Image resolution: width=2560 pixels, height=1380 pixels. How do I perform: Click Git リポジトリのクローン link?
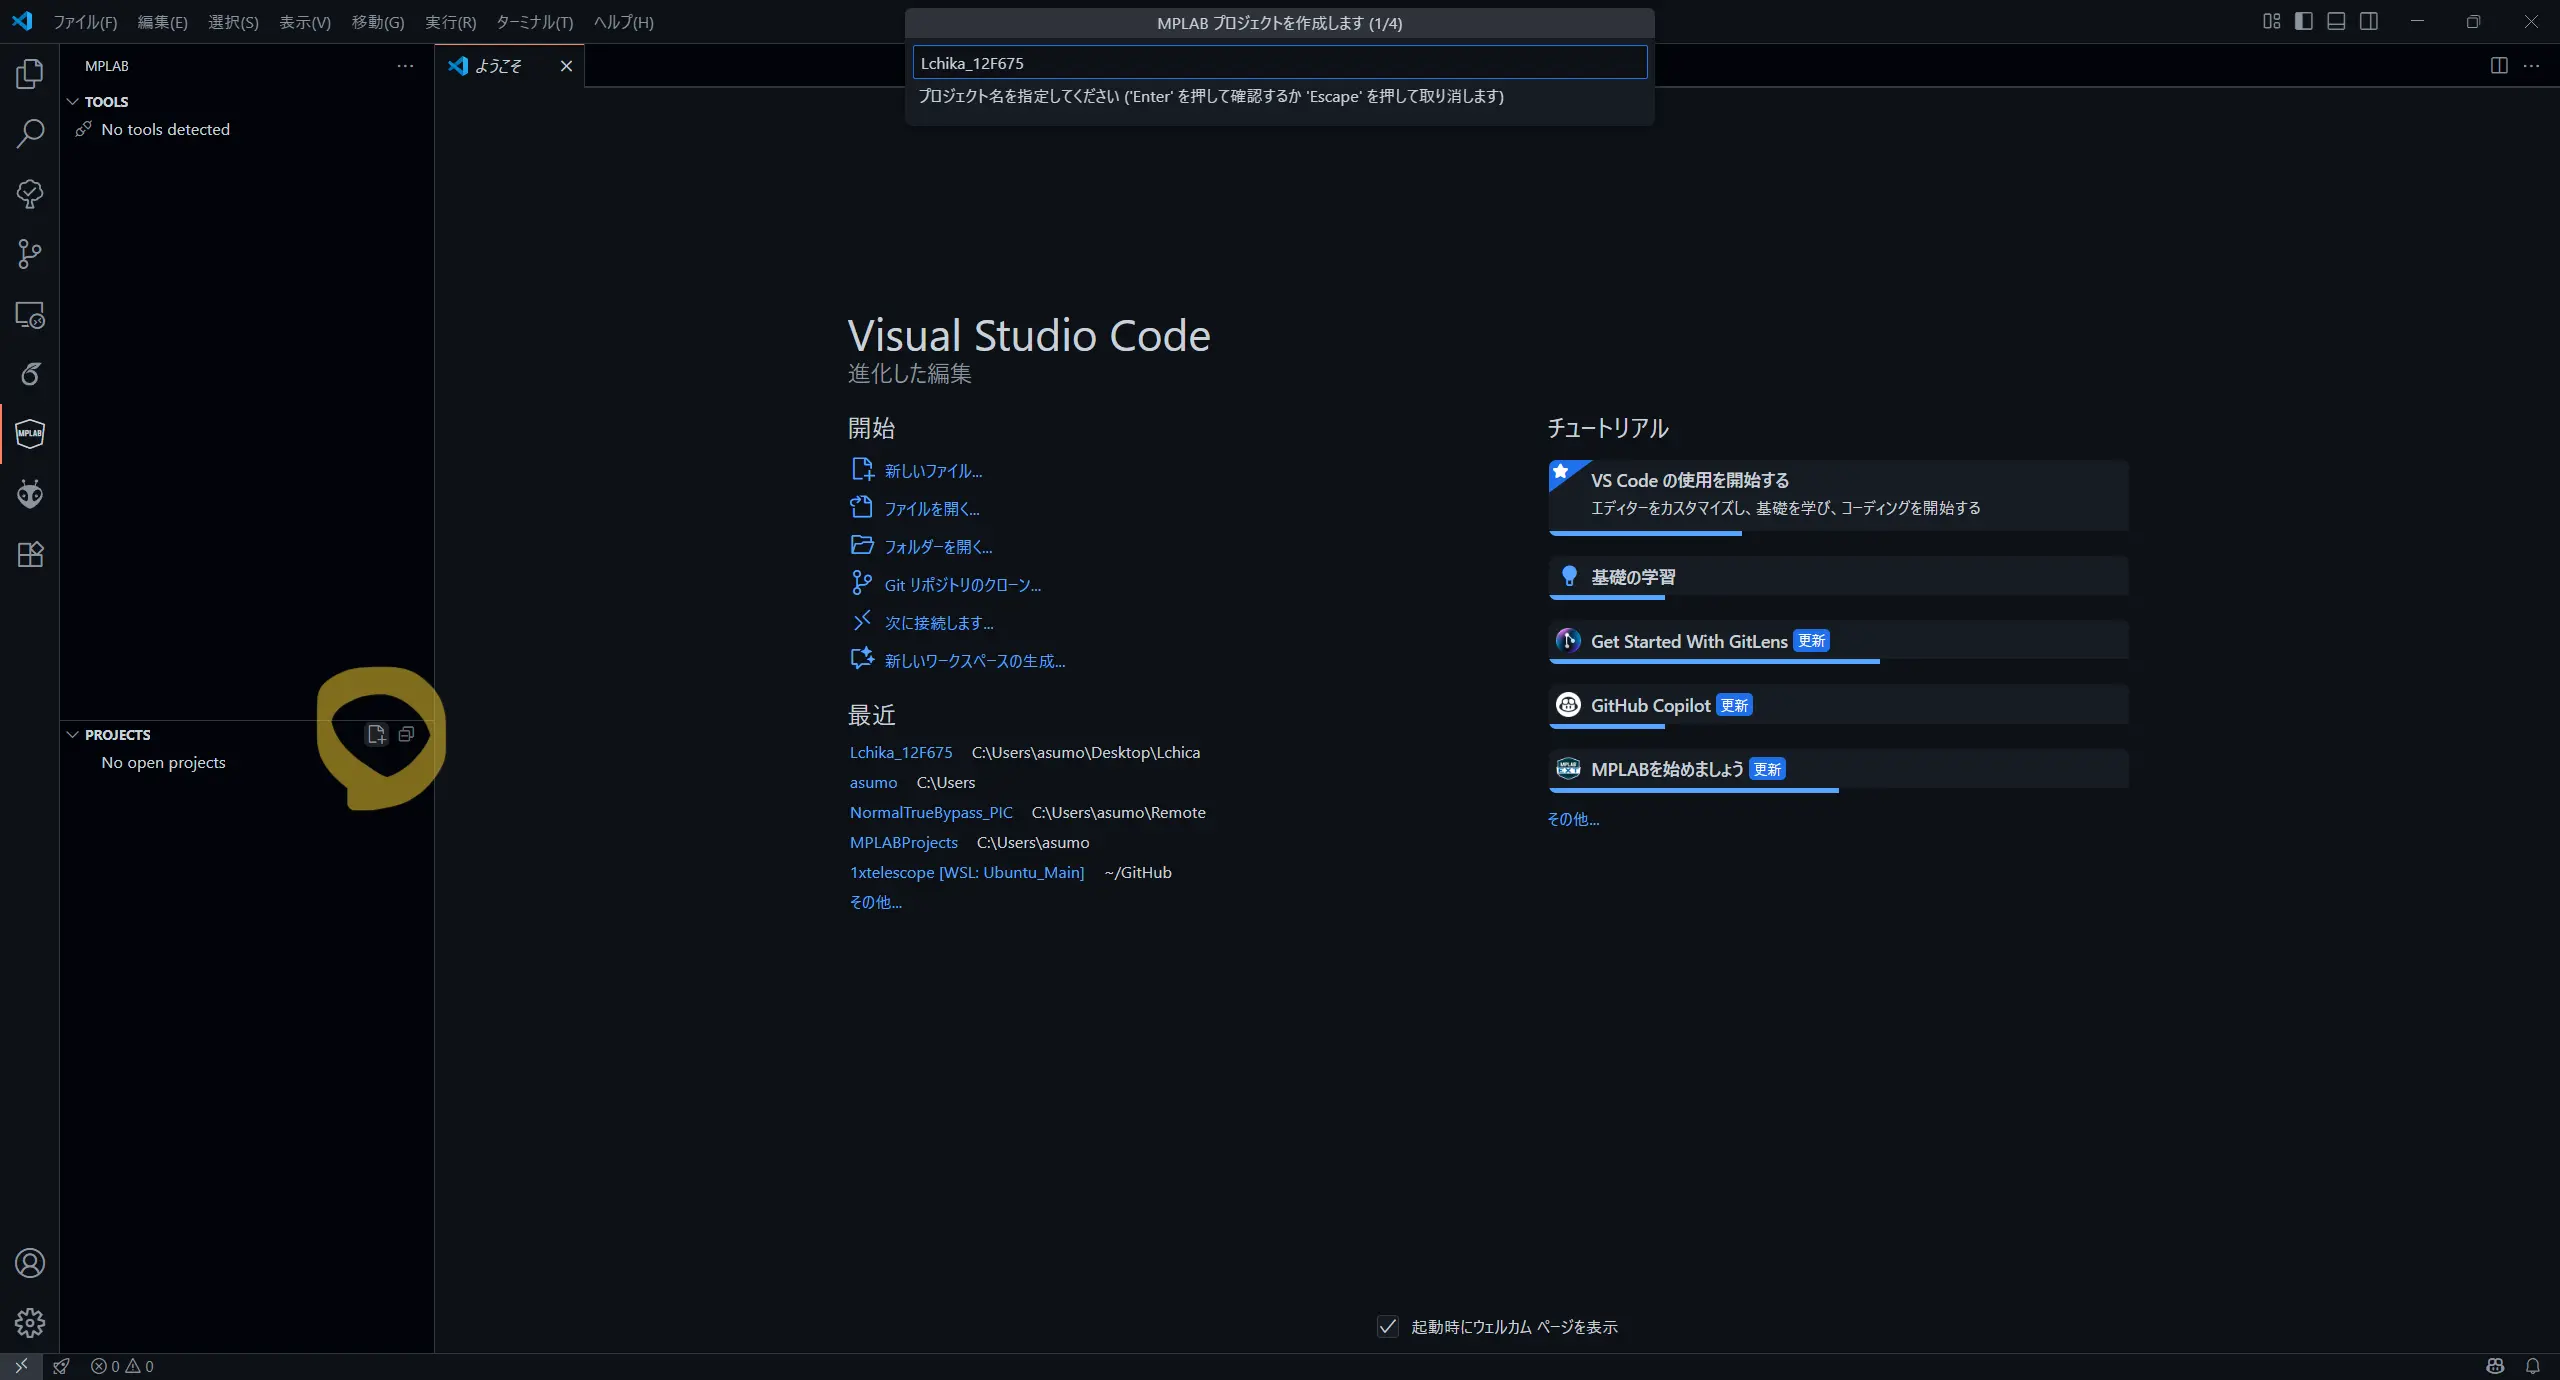(x=962, y=585)
